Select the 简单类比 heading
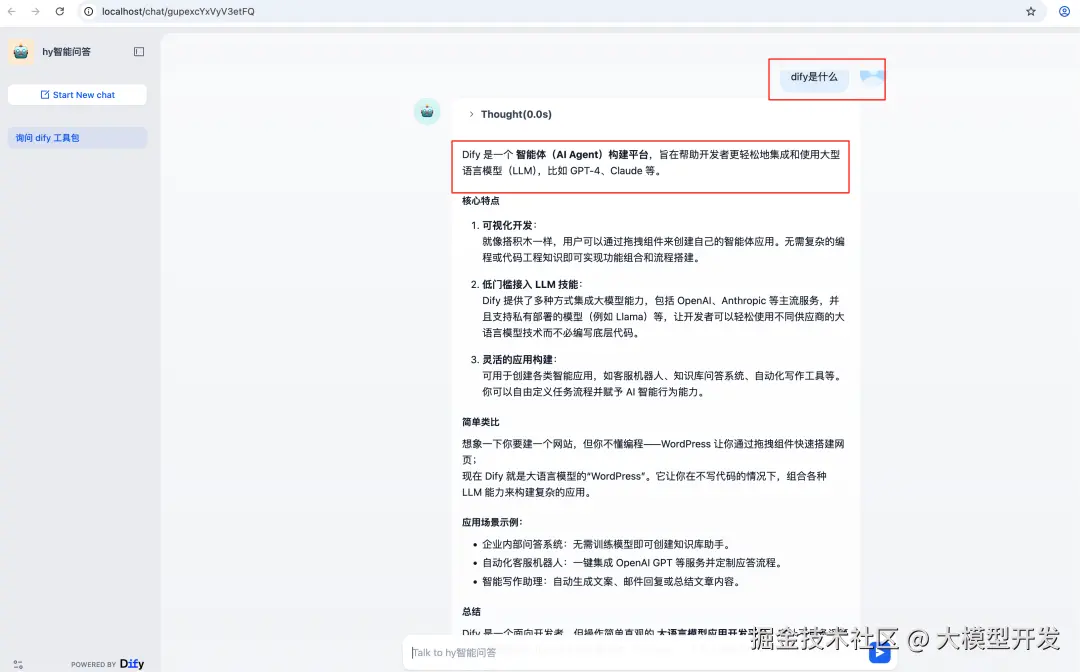Image resolution: width=1080 pixels, height=672 pixels. (x=481, y=422)
